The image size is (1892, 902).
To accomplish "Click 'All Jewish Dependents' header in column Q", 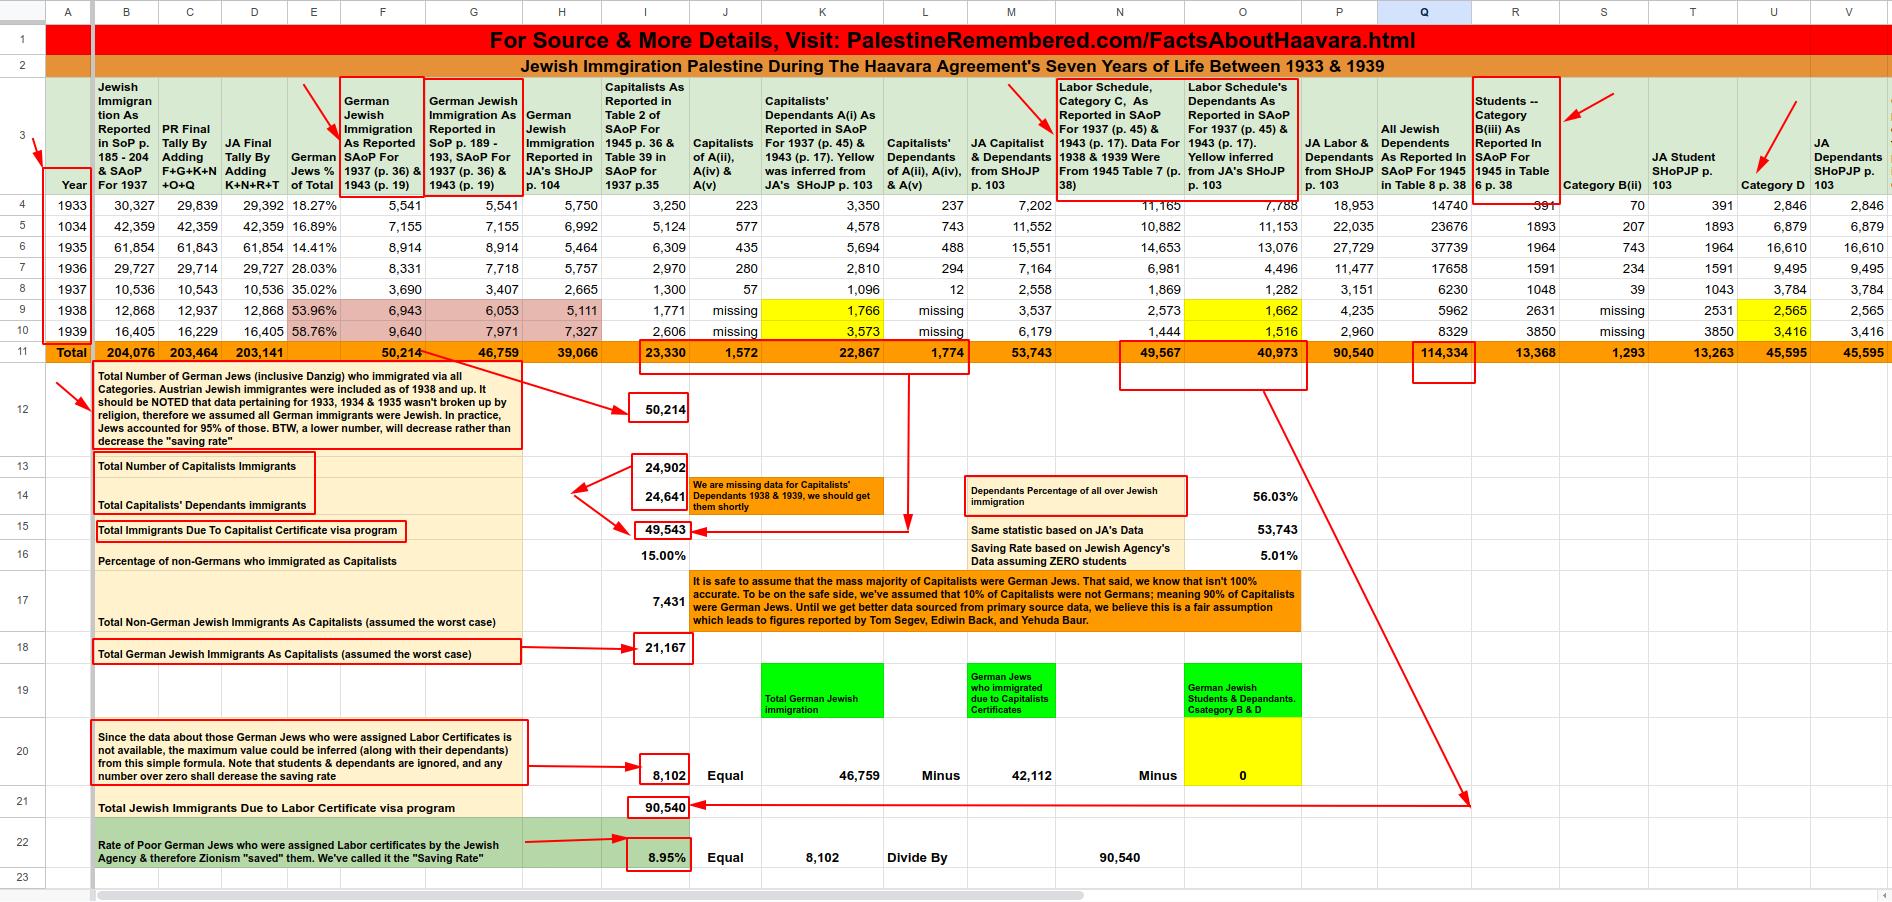I will [1424, 136].
